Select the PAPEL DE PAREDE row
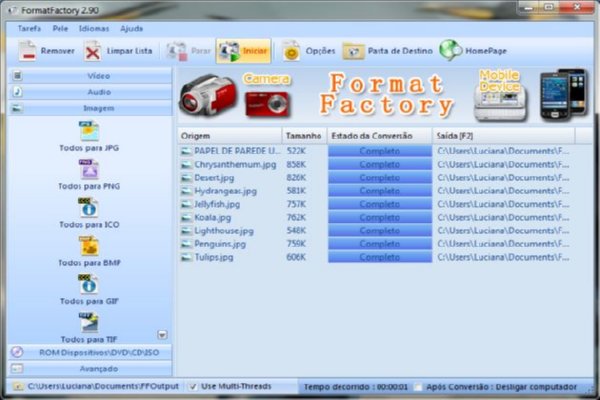This screenshot has width=600, height=400. point(377,151)
